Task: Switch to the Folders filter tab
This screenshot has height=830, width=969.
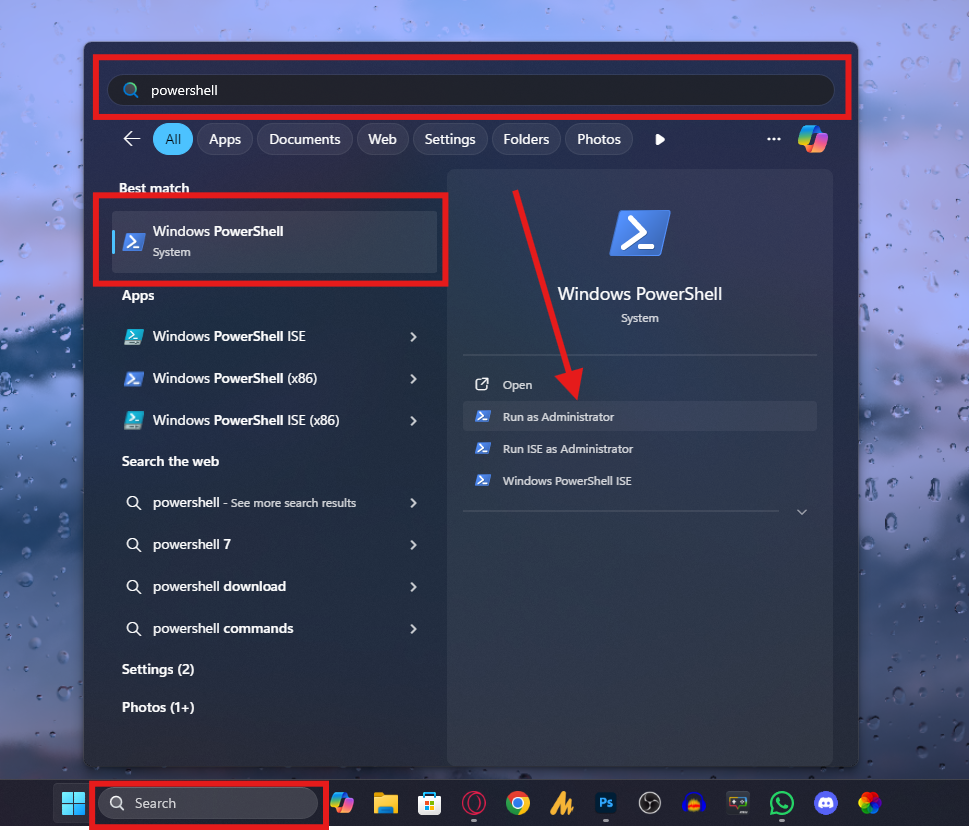Action: click(x=526, y=139)
